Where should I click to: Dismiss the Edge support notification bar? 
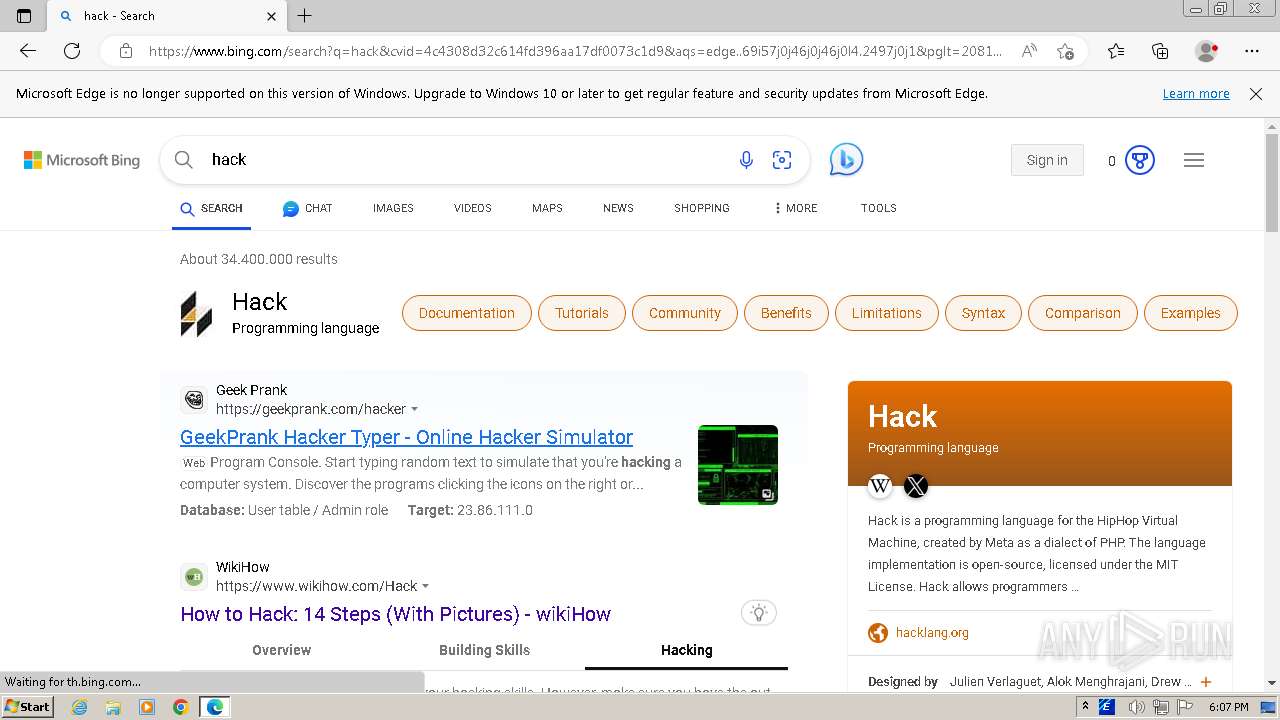click(x=1256, y=94)
